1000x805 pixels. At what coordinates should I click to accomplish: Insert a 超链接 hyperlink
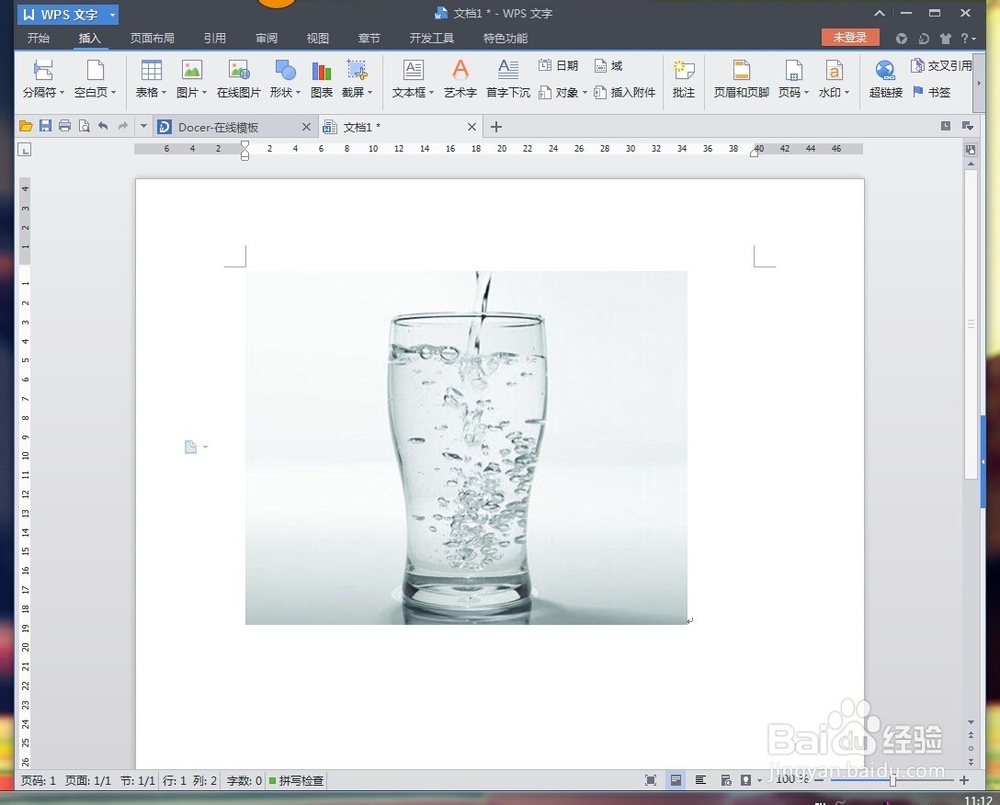[x=885, y=78]
